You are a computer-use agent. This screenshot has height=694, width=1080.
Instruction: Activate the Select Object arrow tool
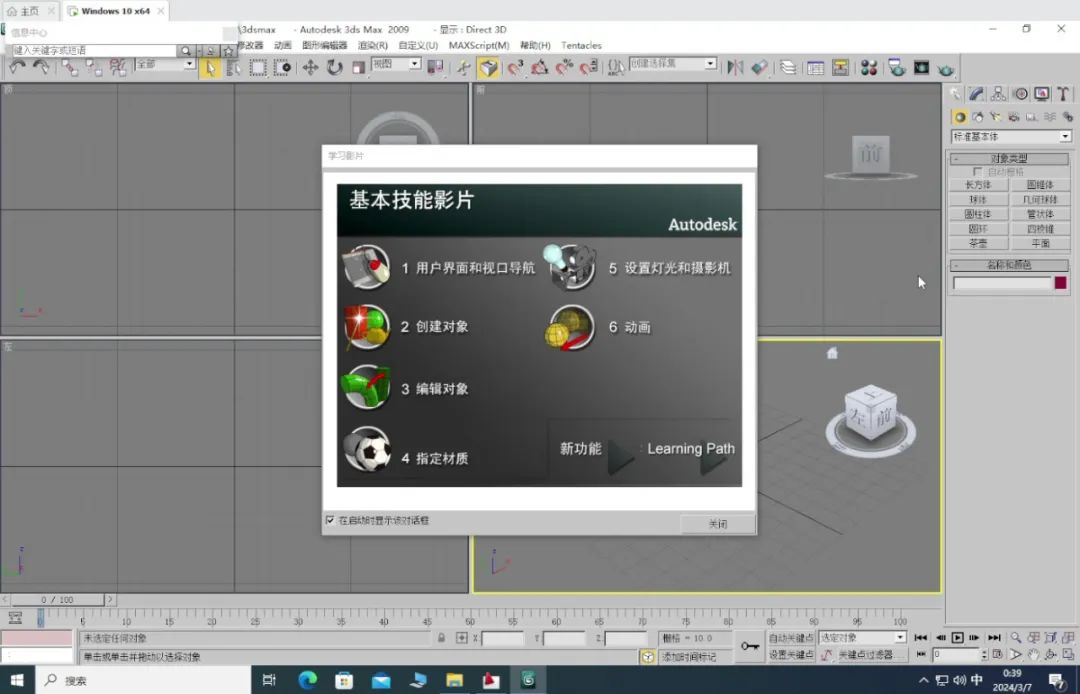210,67
